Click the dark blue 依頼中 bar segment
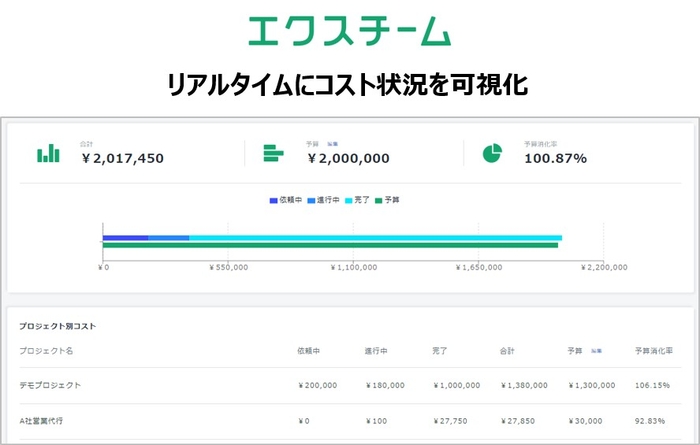Screen dimensions: 700x445 coord(125,238)
